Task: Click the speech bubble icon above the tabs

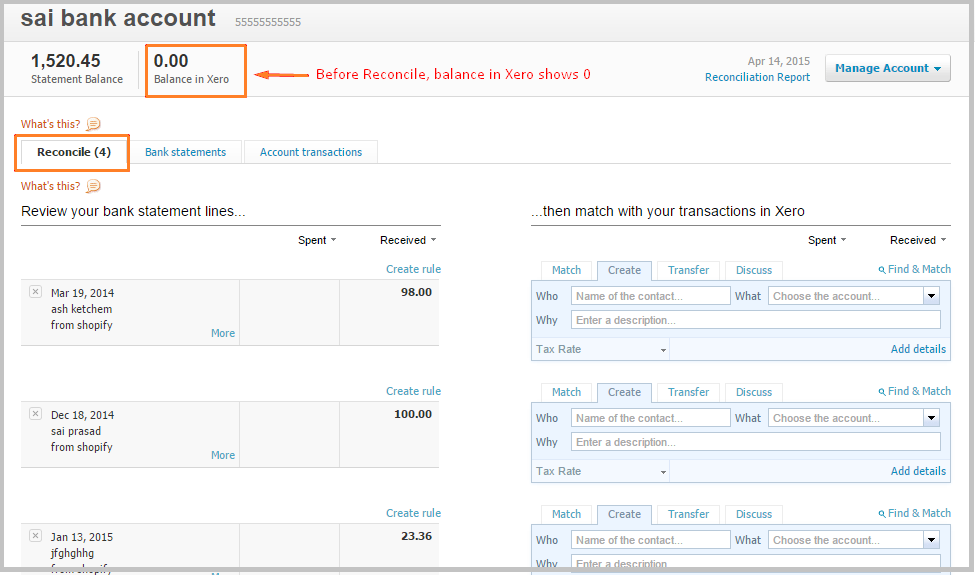Action: [93, 124]
